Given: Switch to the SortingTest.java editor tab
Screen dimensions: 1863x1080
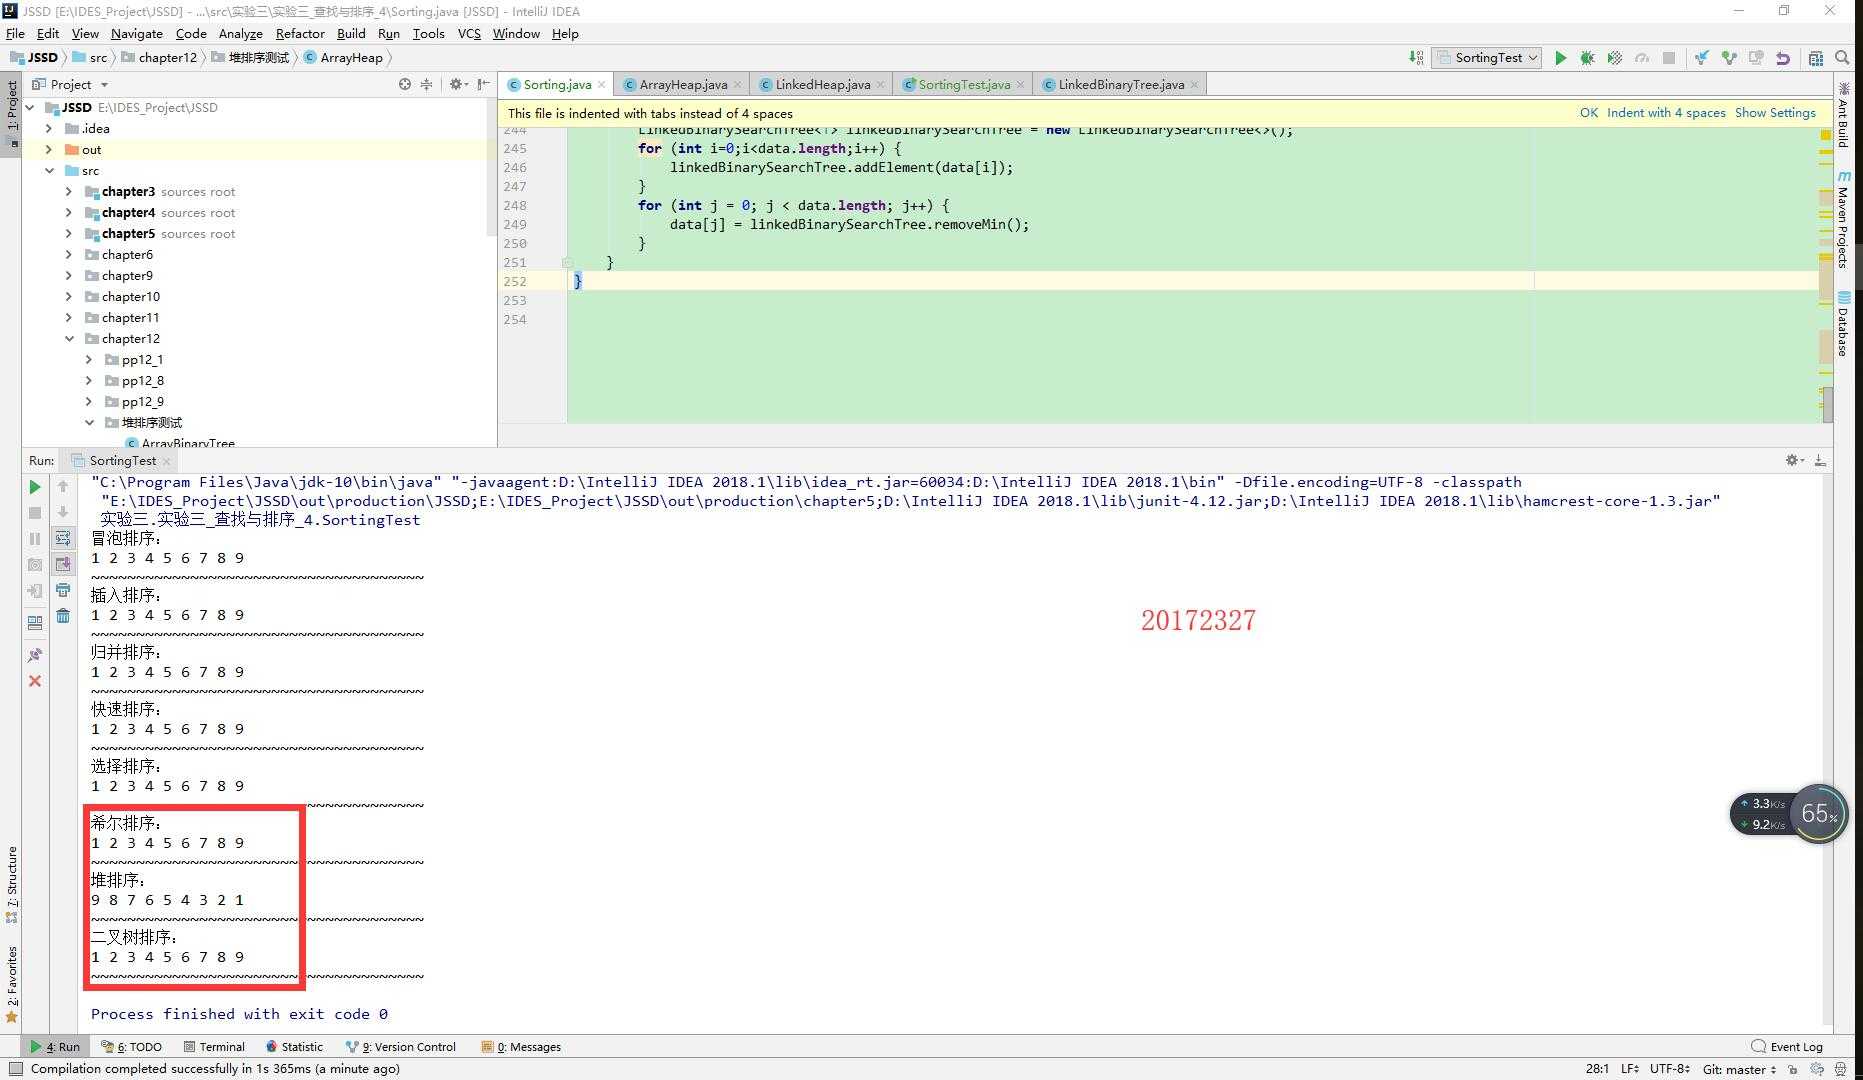Looking at the screenshot, I should [x=963, y=84].
